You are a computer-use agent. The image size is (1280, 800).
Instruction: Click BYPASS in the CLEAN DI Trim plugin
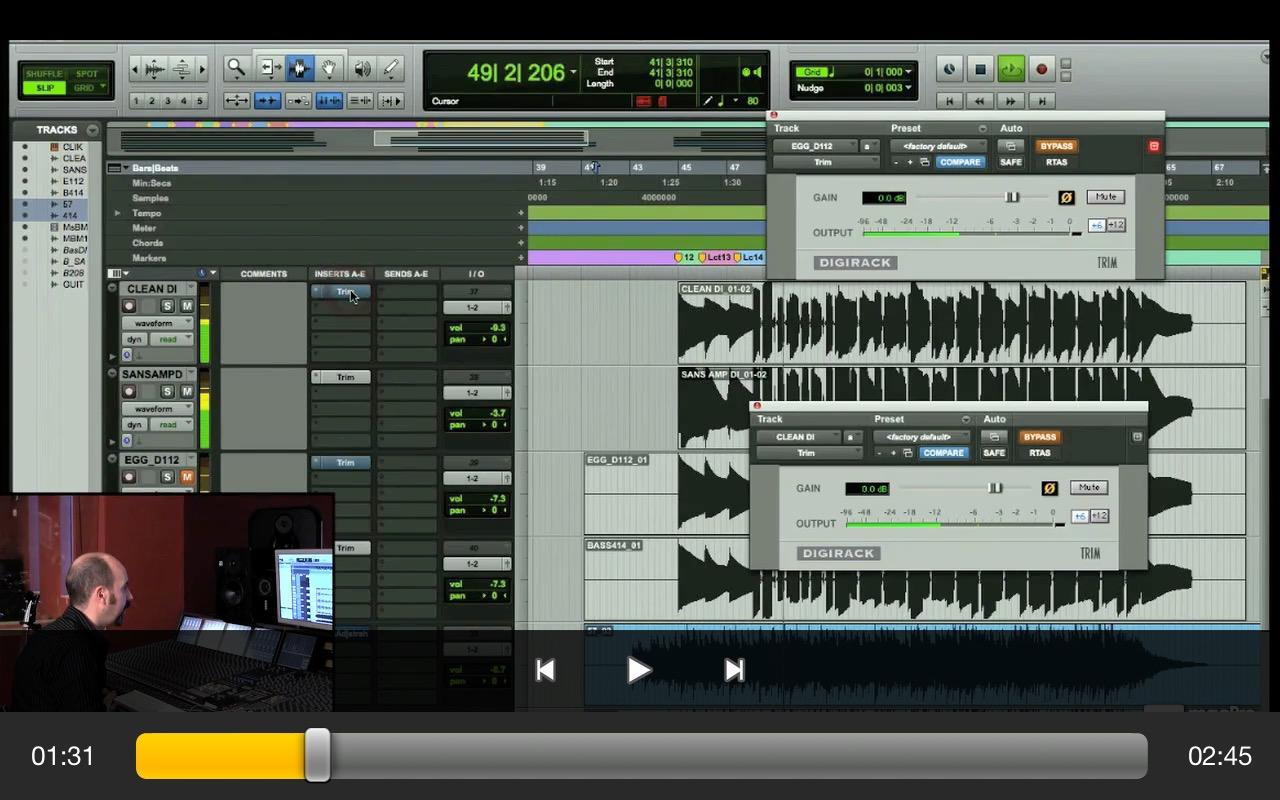point(1040,437)
